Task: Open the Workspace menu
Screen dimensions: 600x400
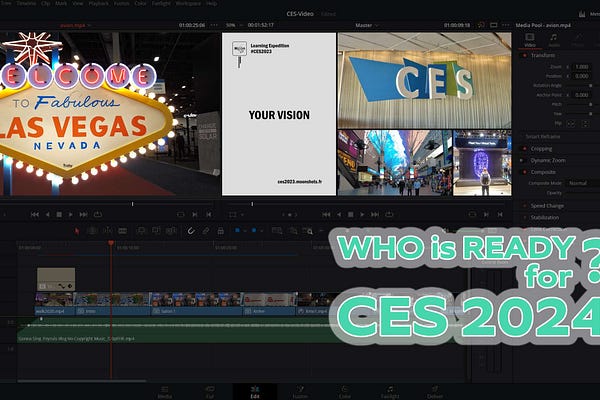Action: click(x=188, y=3)
